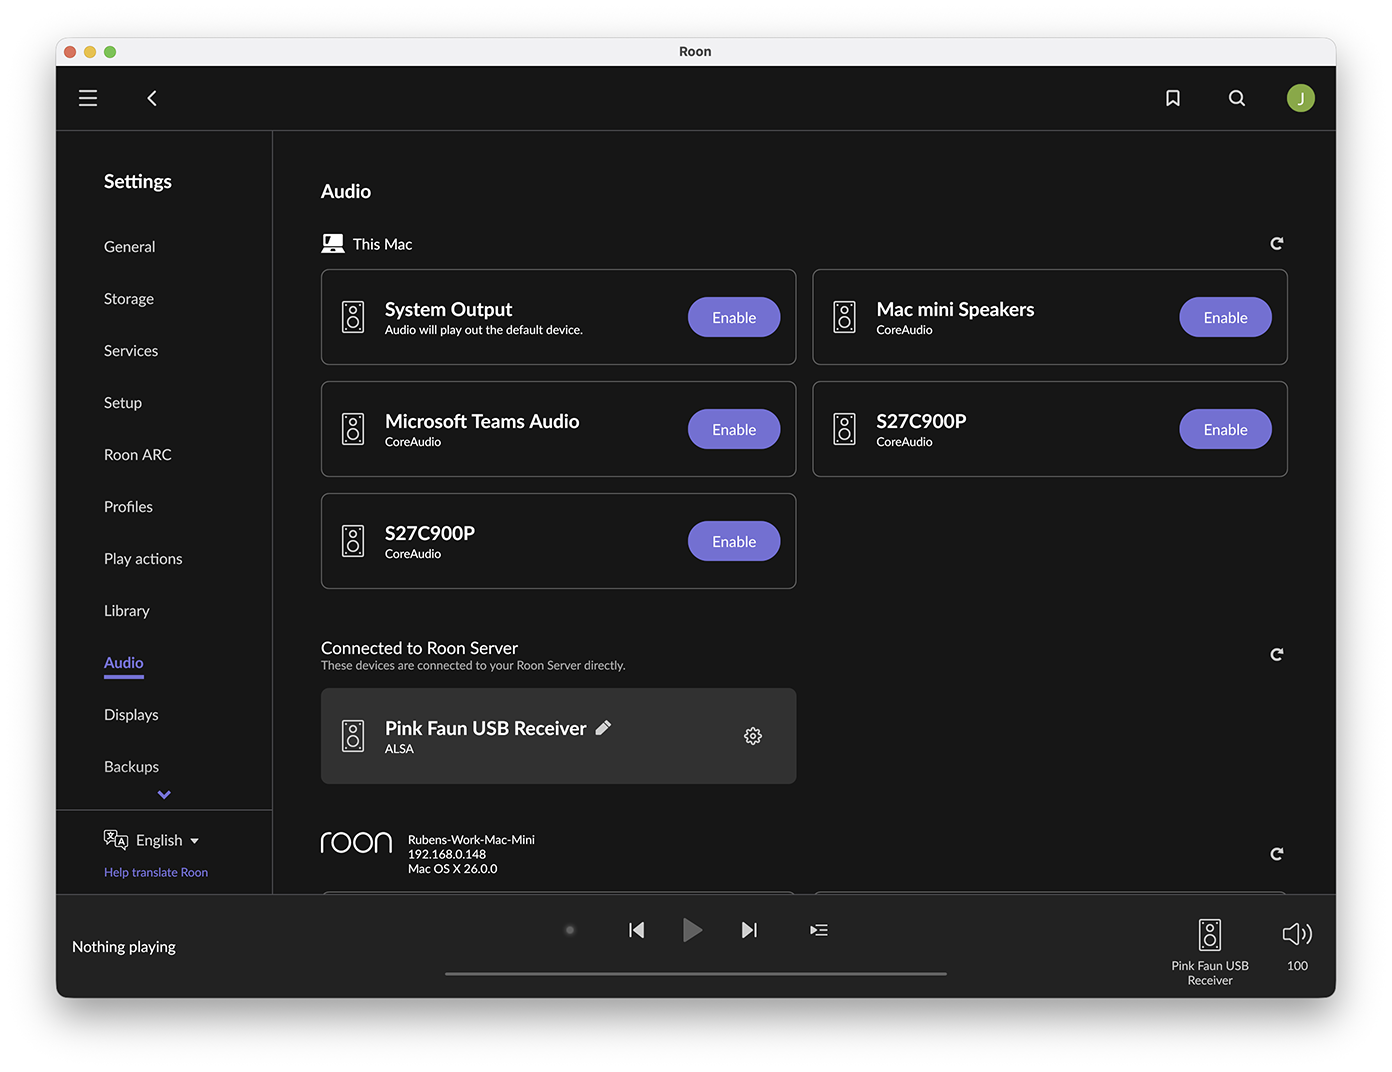Edit Pink Faun USB Receiver name pencil

603,728
